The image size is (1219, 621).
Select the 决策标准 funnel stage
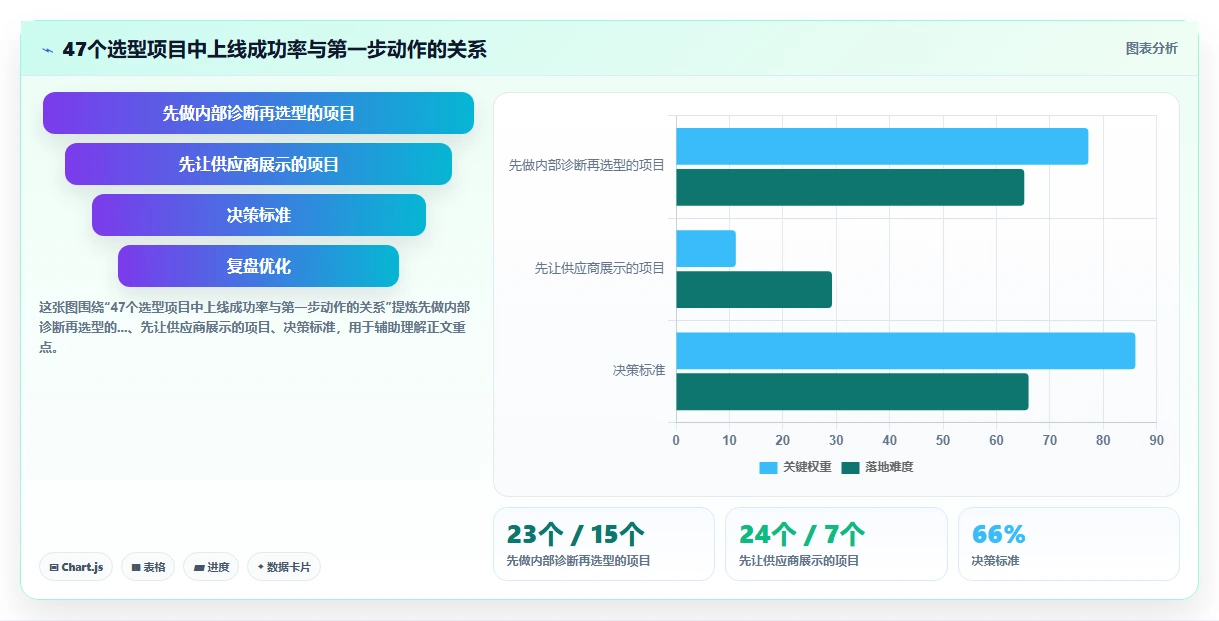(x=258, y=215)
